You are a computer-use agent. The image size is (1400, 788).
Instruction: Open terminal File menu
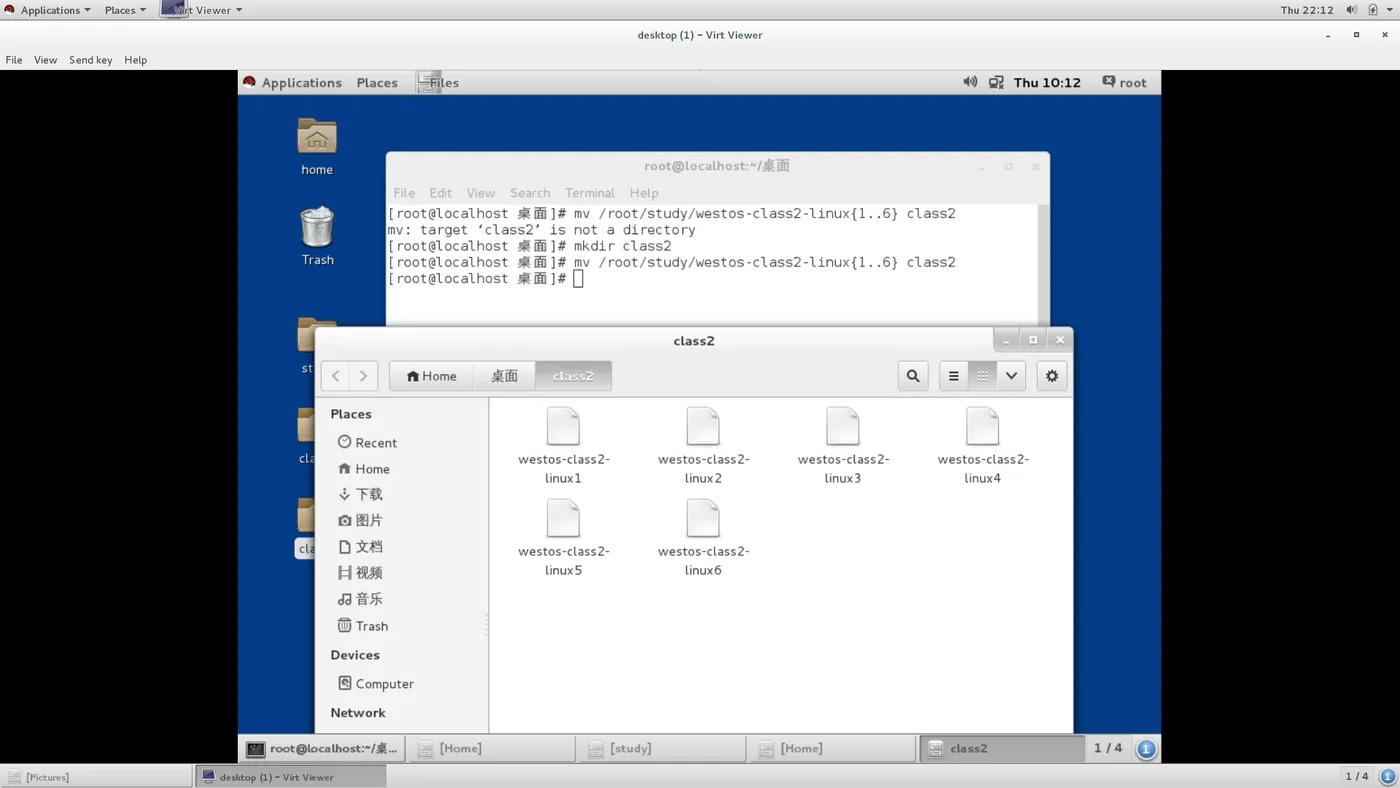coord(404,193)
